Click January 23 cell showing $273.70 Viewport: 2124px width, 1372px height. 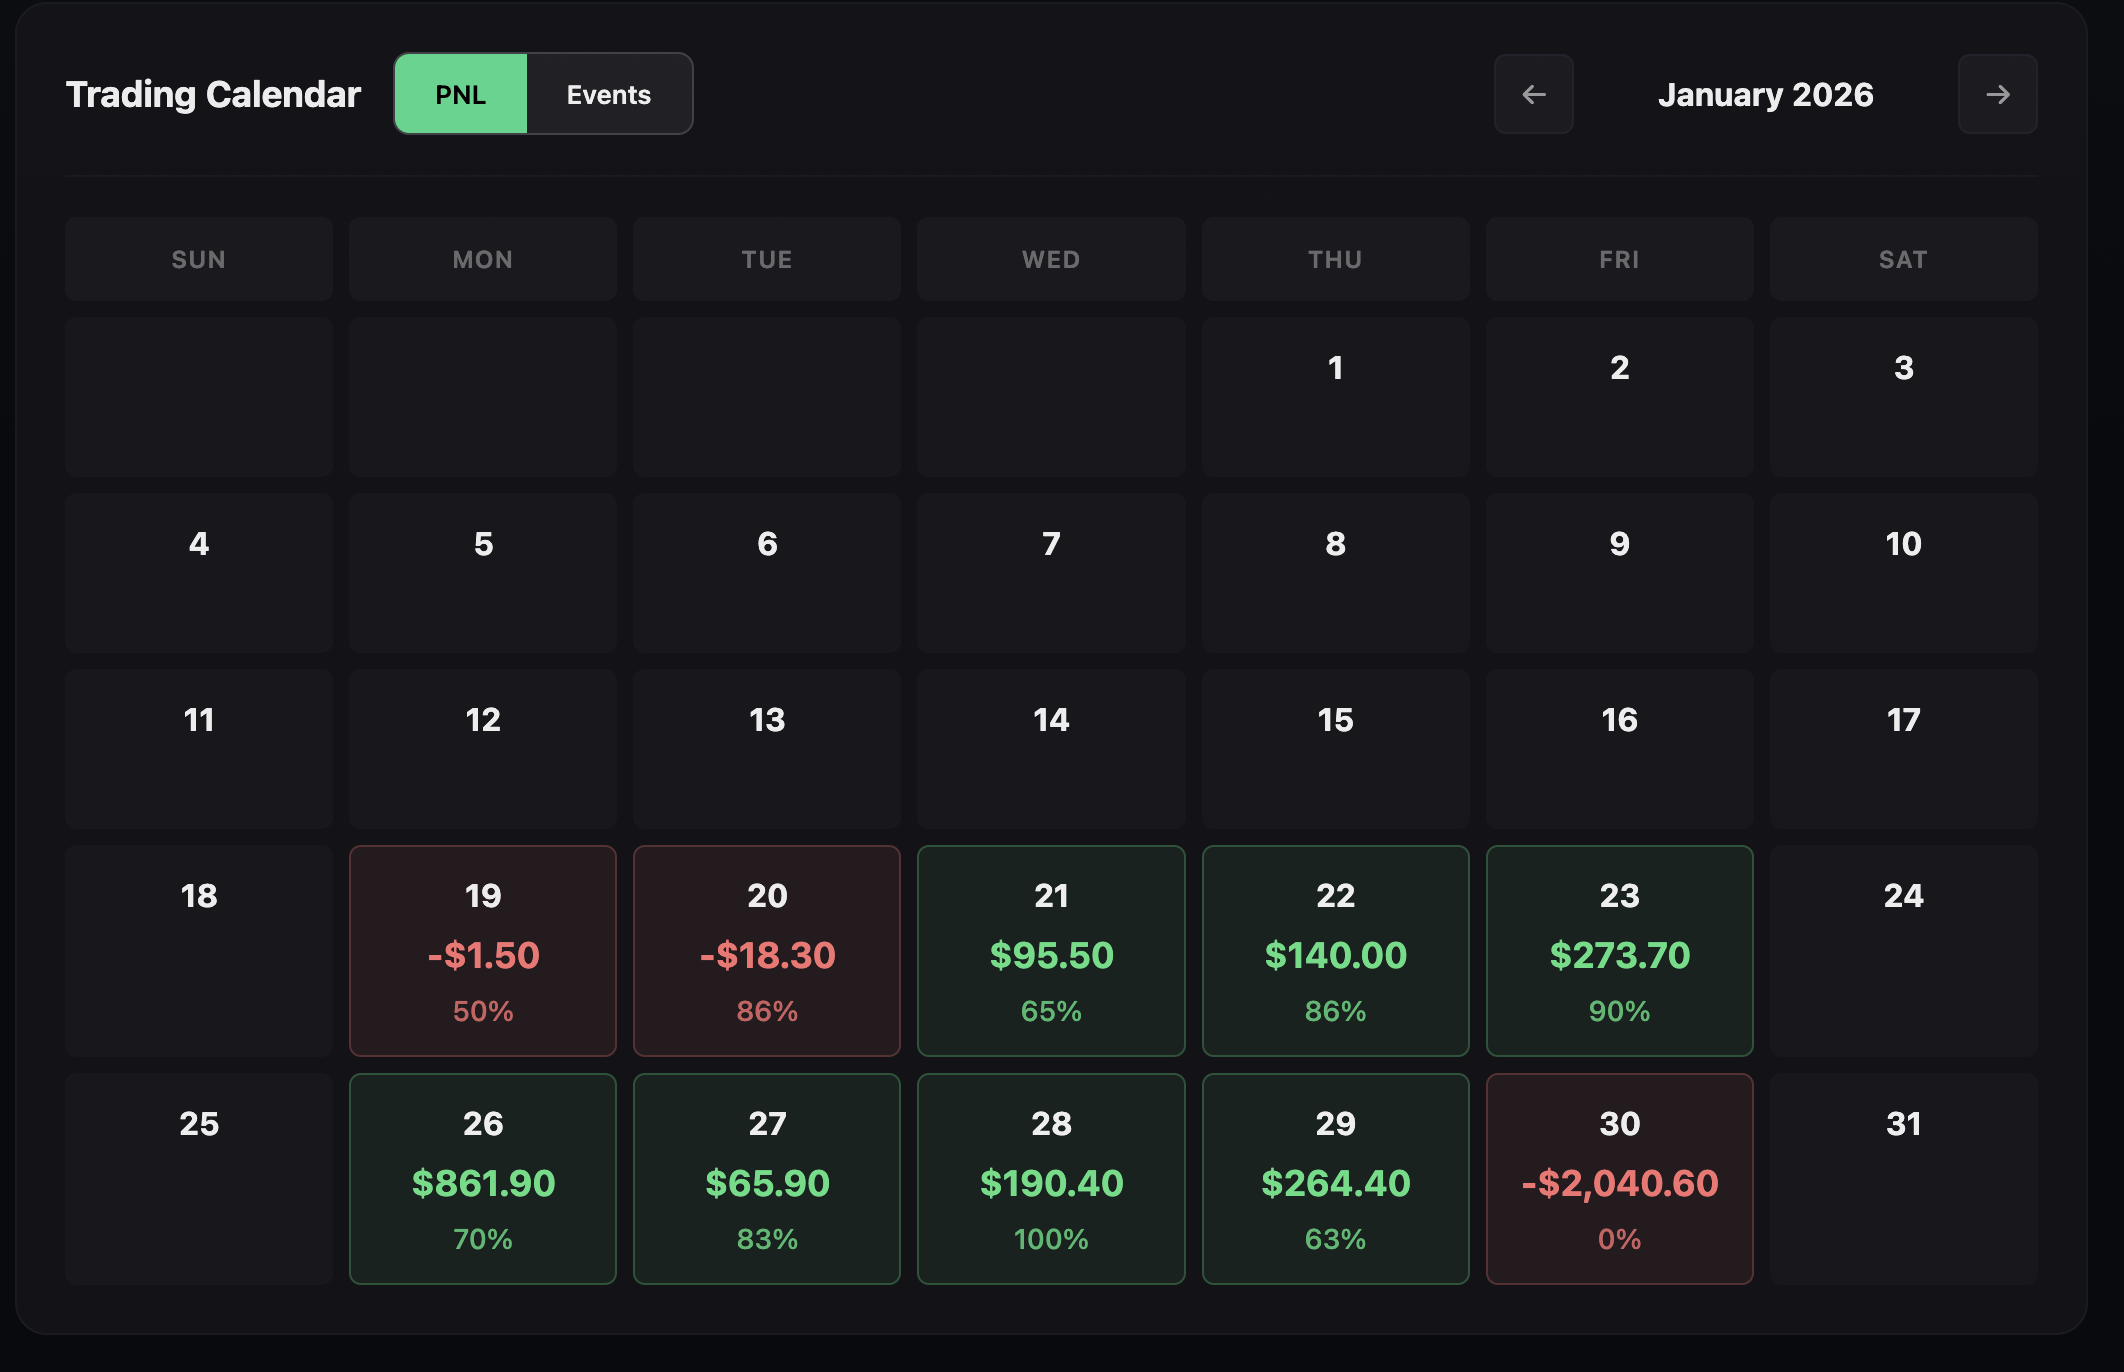1619,950
